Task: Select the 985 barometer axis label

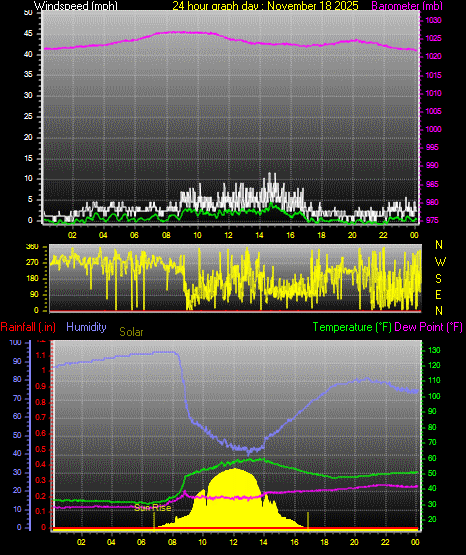Action: 432,184
